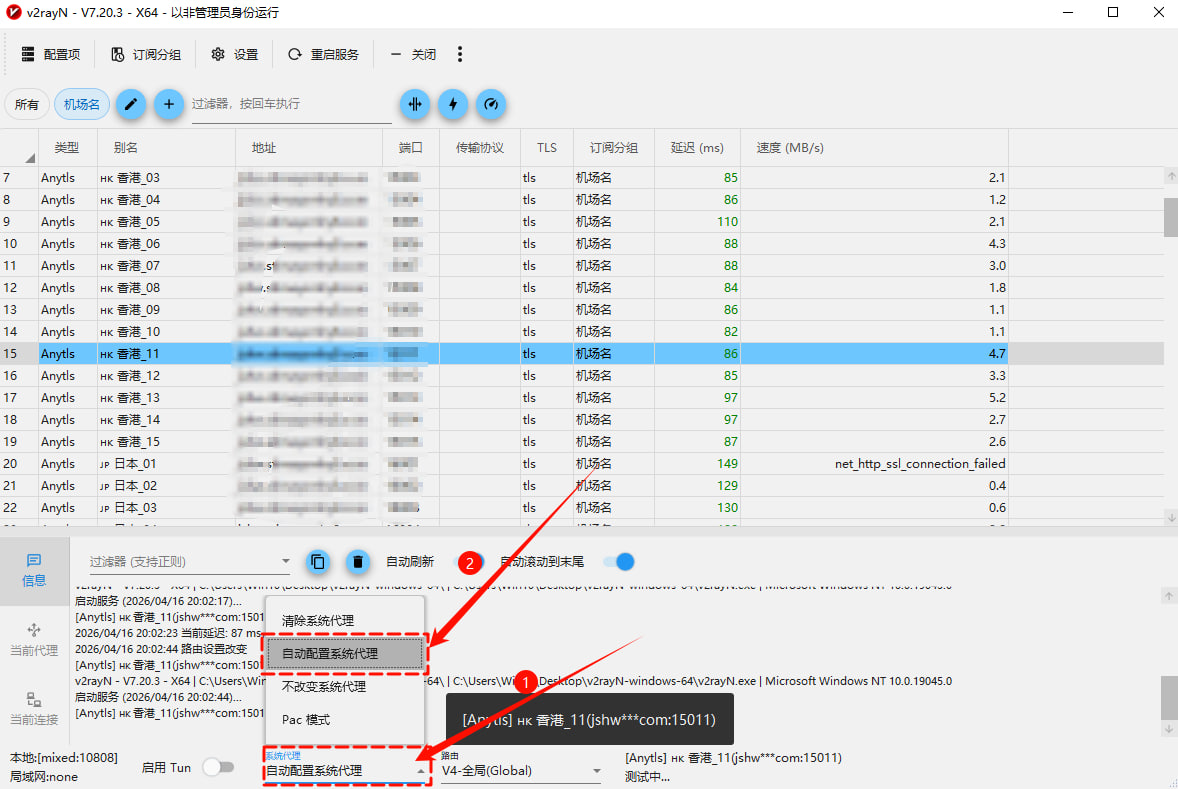This screenshot has width=1178, height=789.
Task: Choose 自动配置系统代理 from the popup menu
Action: pyautogui.click(x=346, y=654)
